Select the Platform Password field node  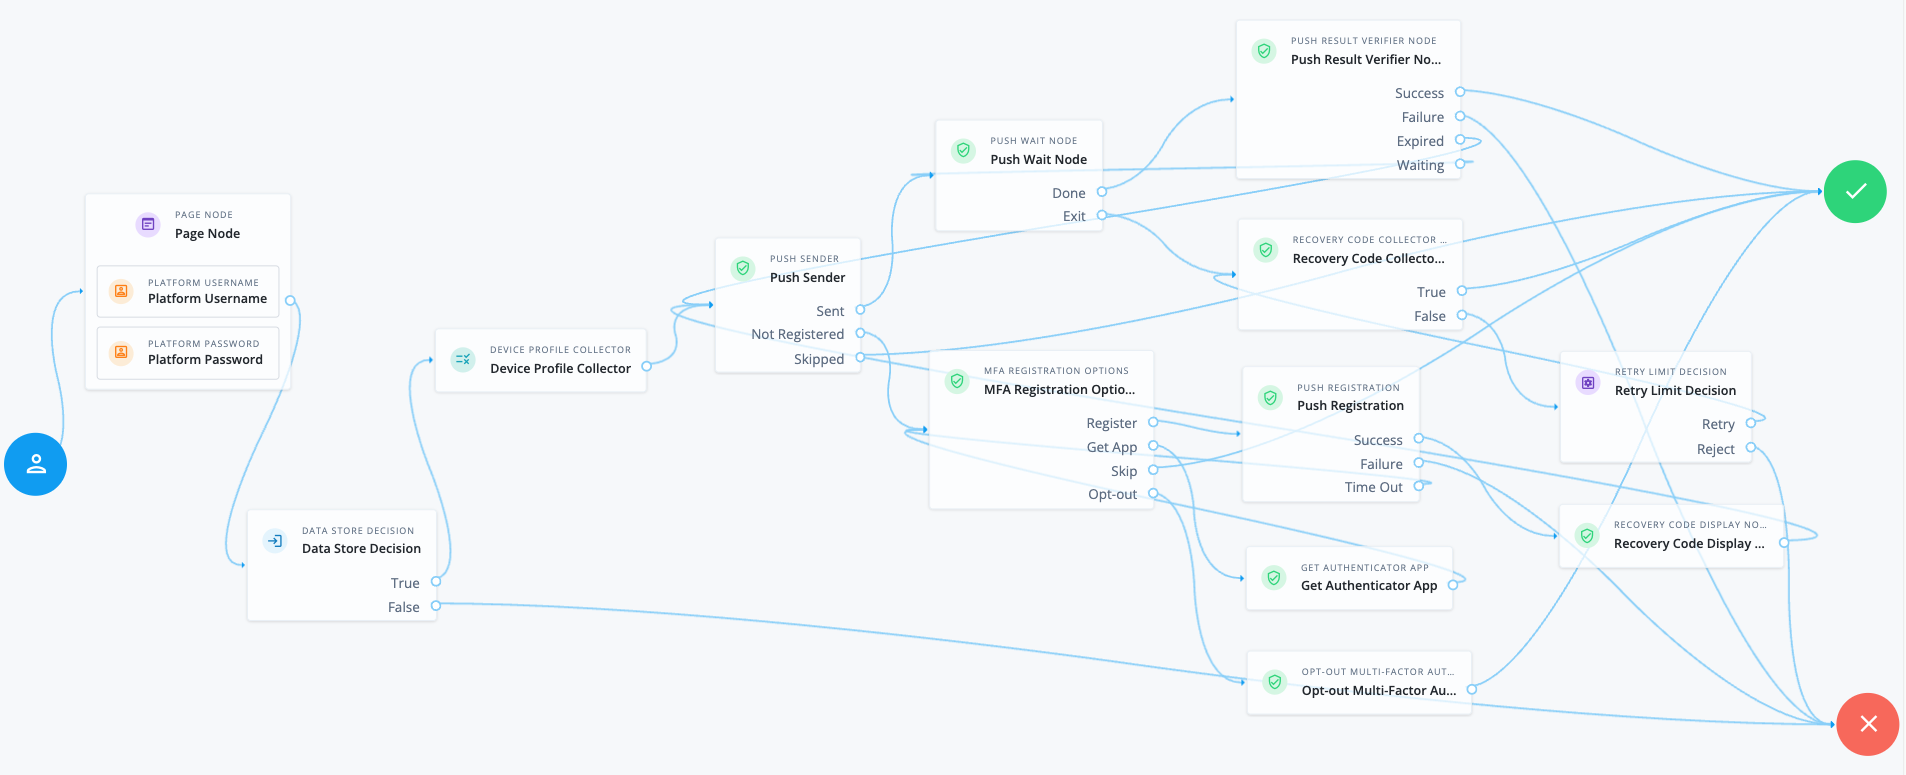(188, 352)
